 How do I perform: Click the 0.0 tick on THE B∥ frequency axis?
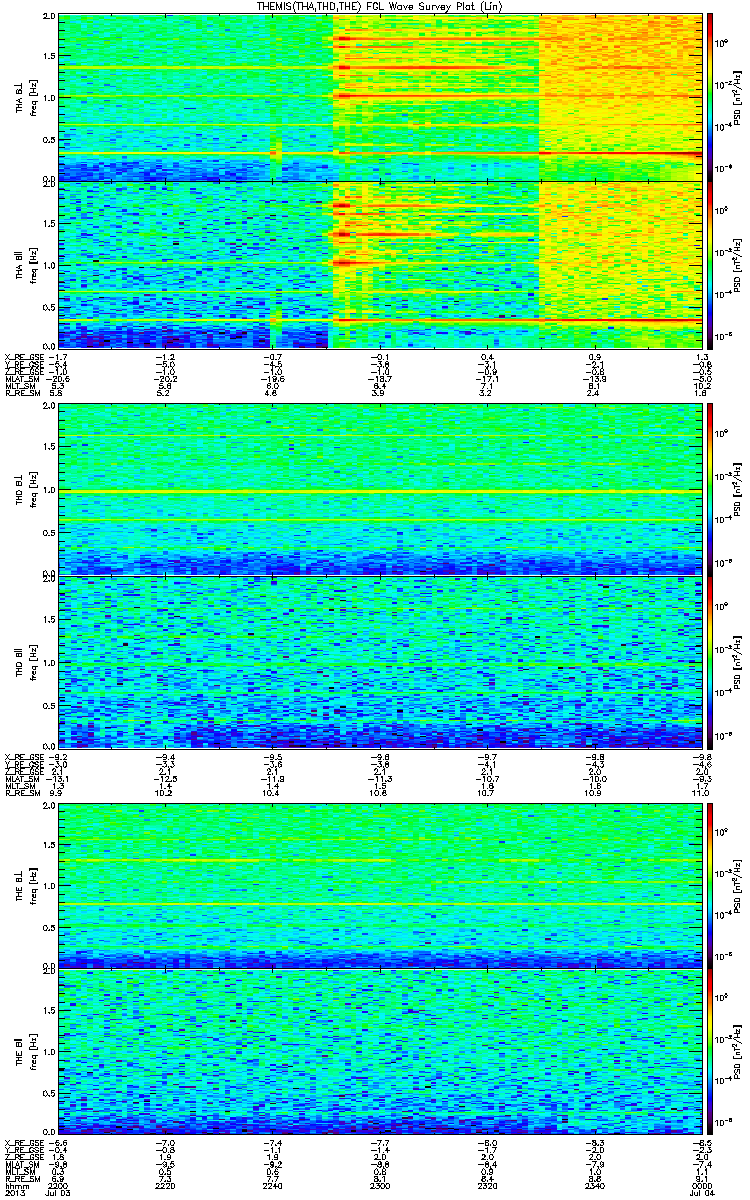50,1131
